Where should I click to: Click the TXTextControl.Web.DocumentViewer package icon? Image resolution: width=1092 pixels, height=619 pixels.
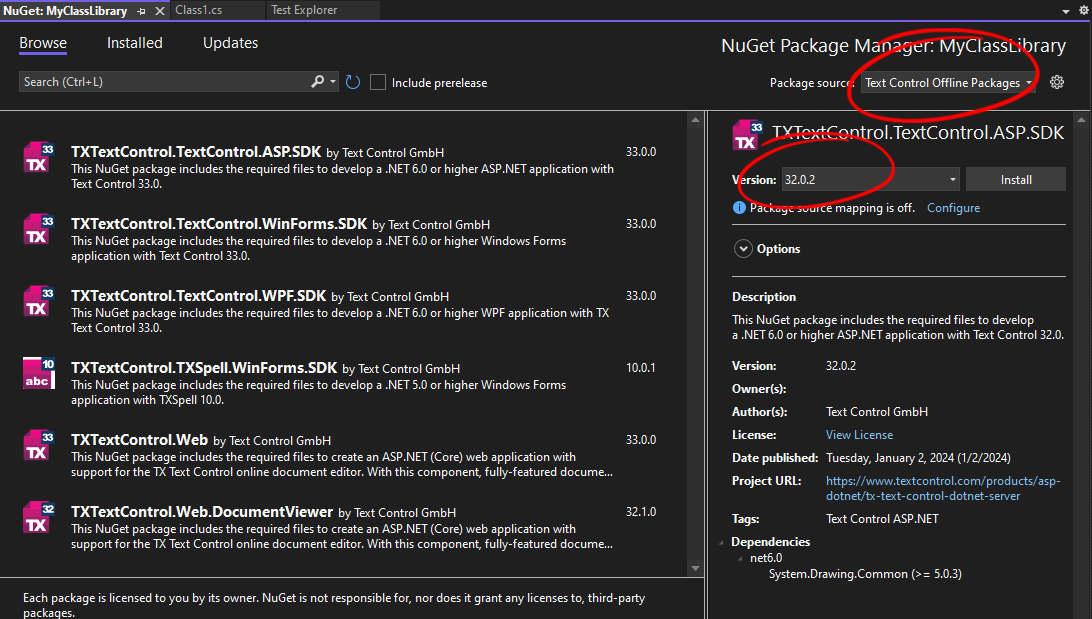38,517
